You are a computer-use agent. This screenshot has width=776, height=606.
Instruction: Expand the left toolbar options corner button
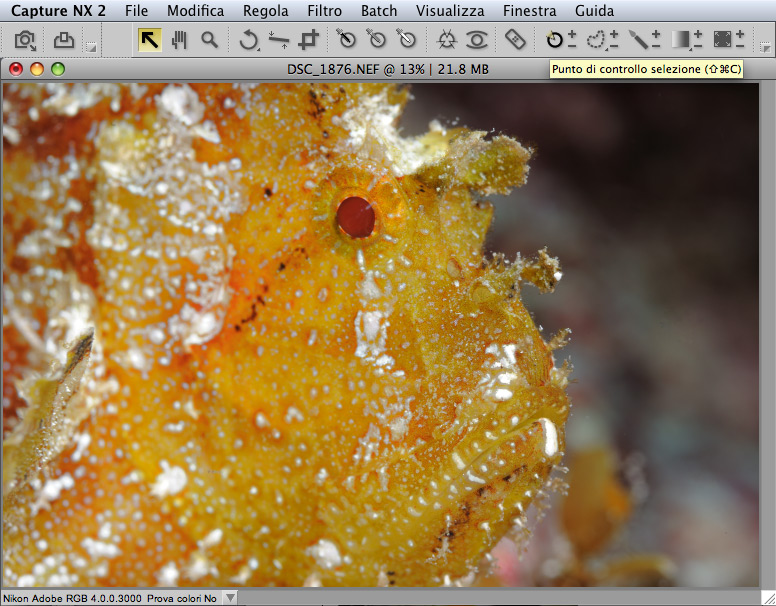point(91,47)
